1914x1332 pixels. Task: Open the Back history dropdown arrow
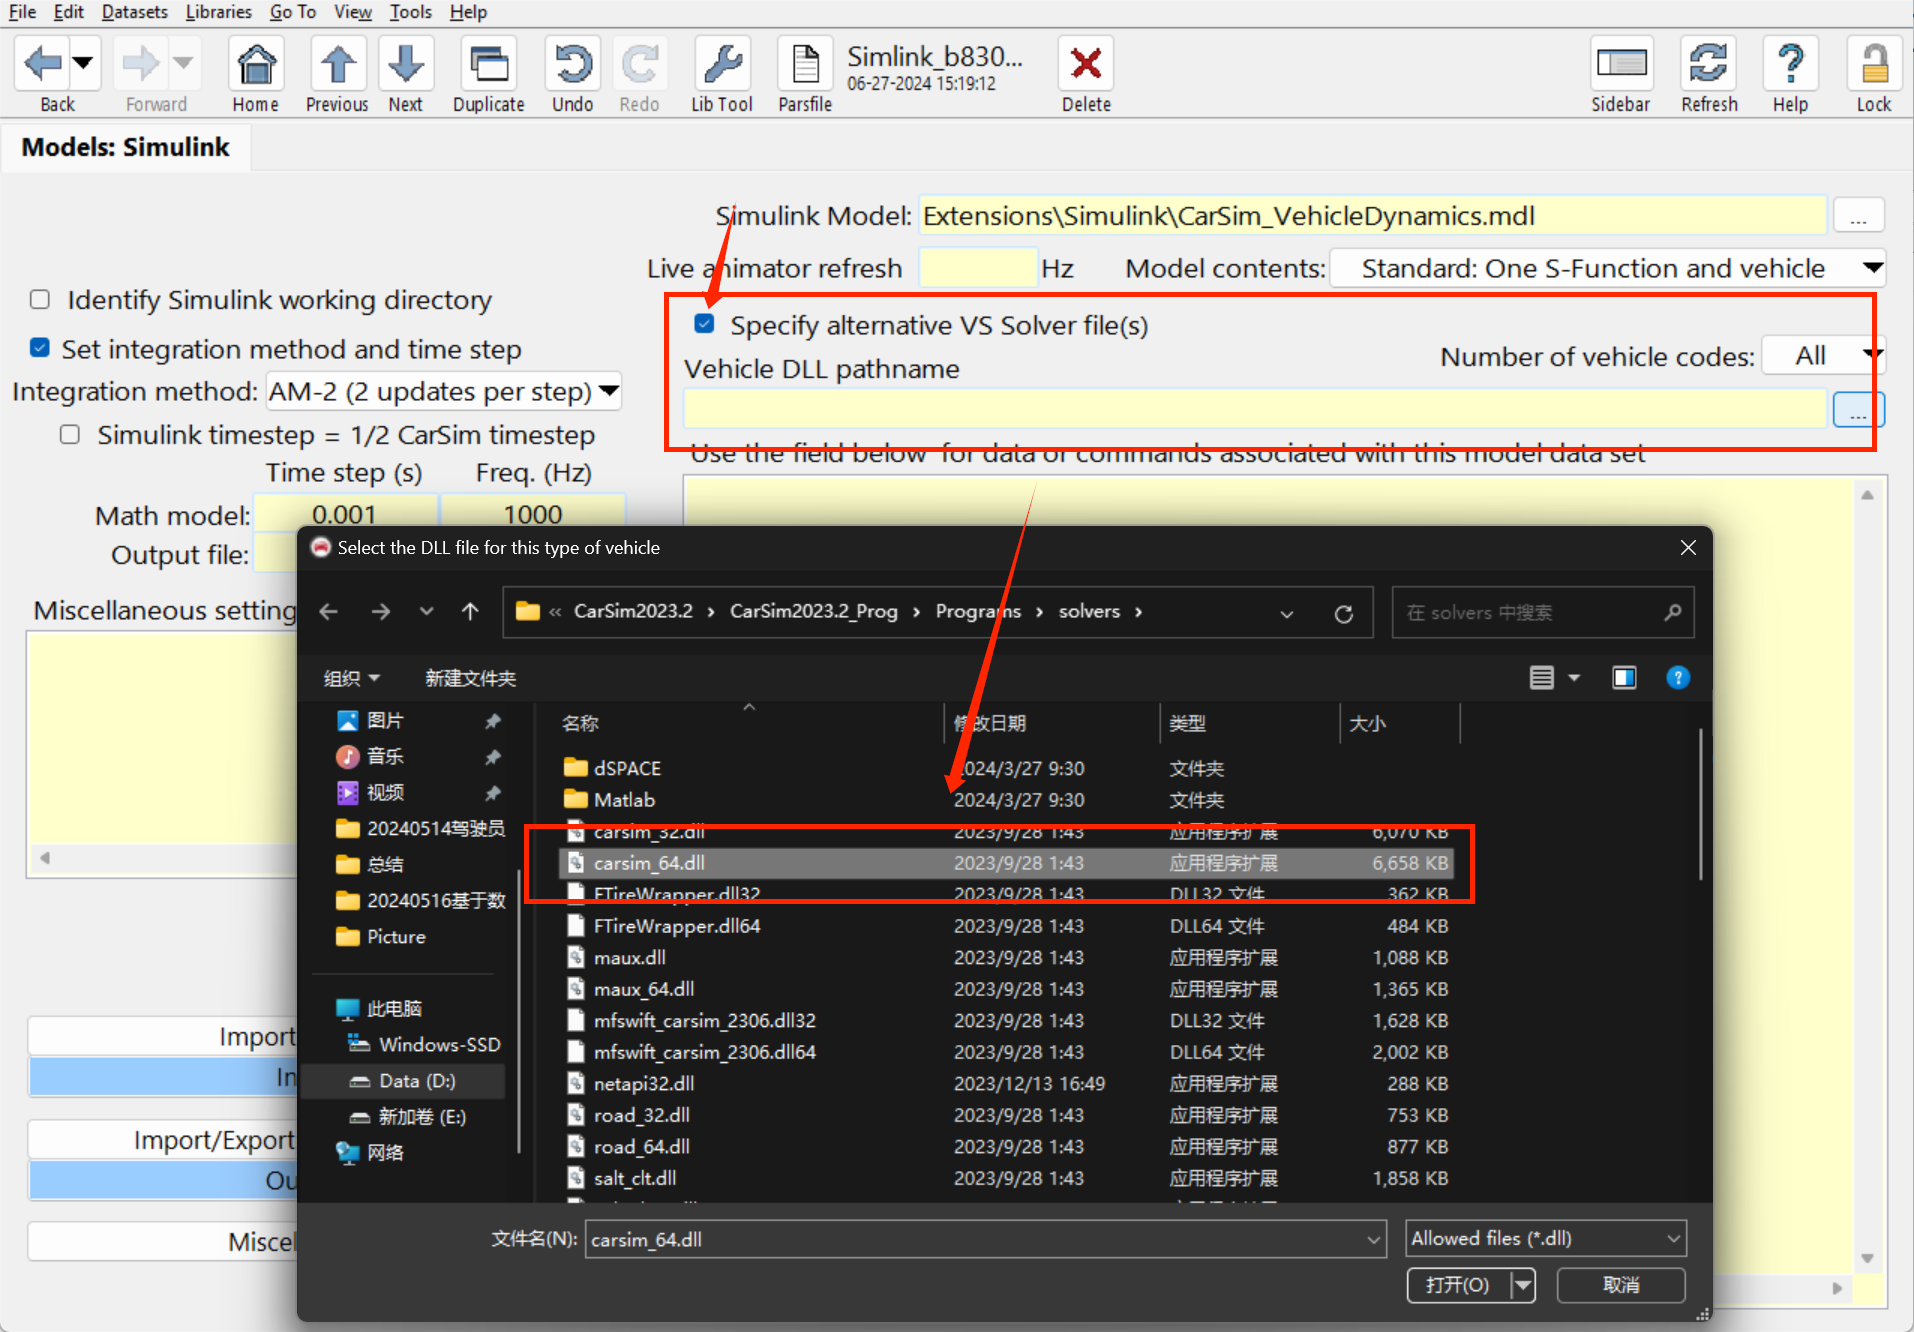click(x=84, y=64)
